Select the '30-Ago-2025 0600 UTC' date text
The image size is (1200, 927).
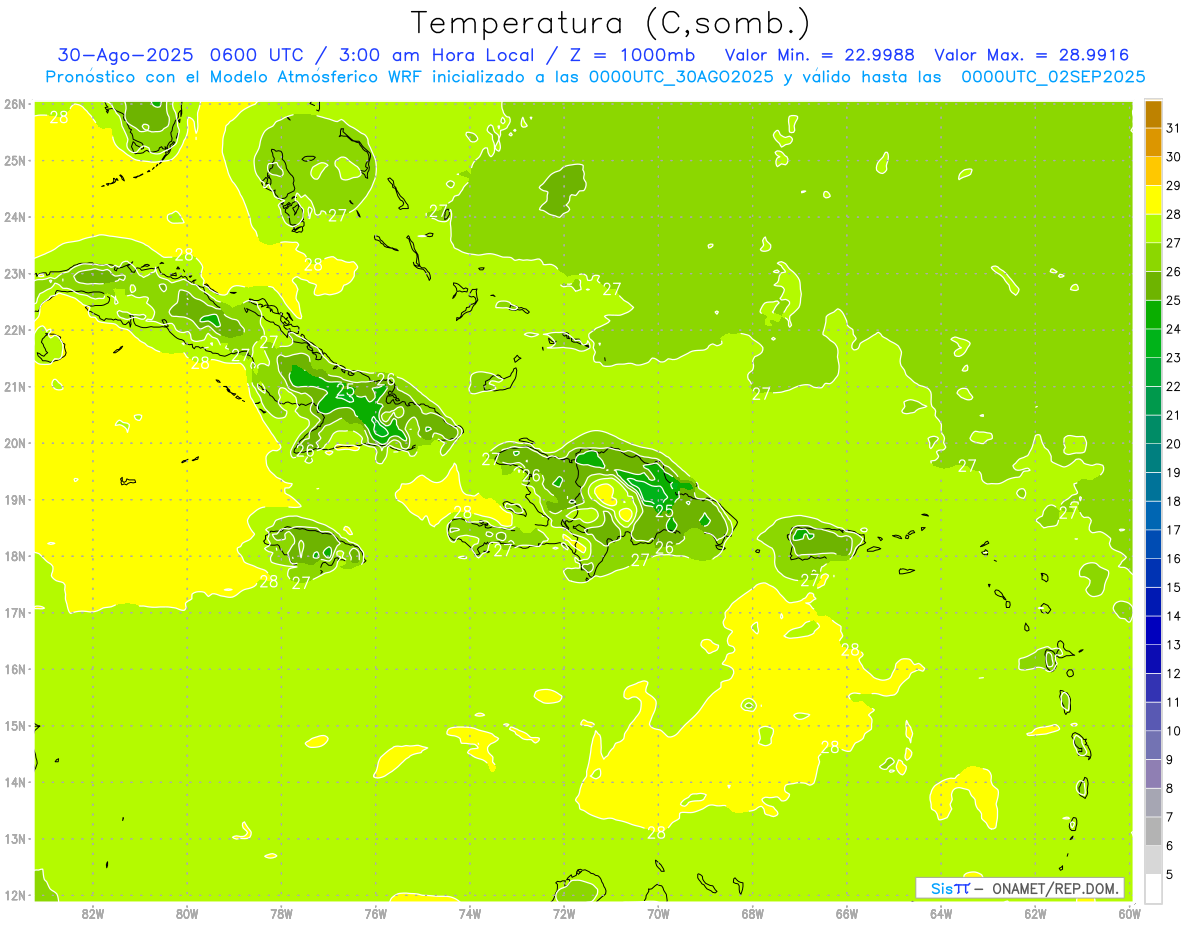tap(180, 55)
